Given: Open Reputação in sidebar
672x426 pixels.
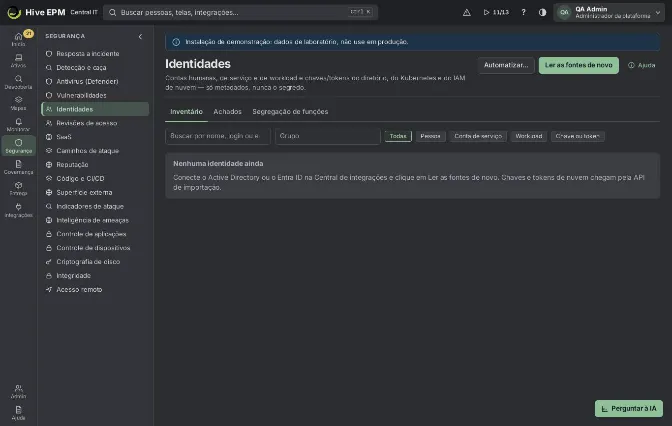Looking at the screenshot, I should (95, 165).
